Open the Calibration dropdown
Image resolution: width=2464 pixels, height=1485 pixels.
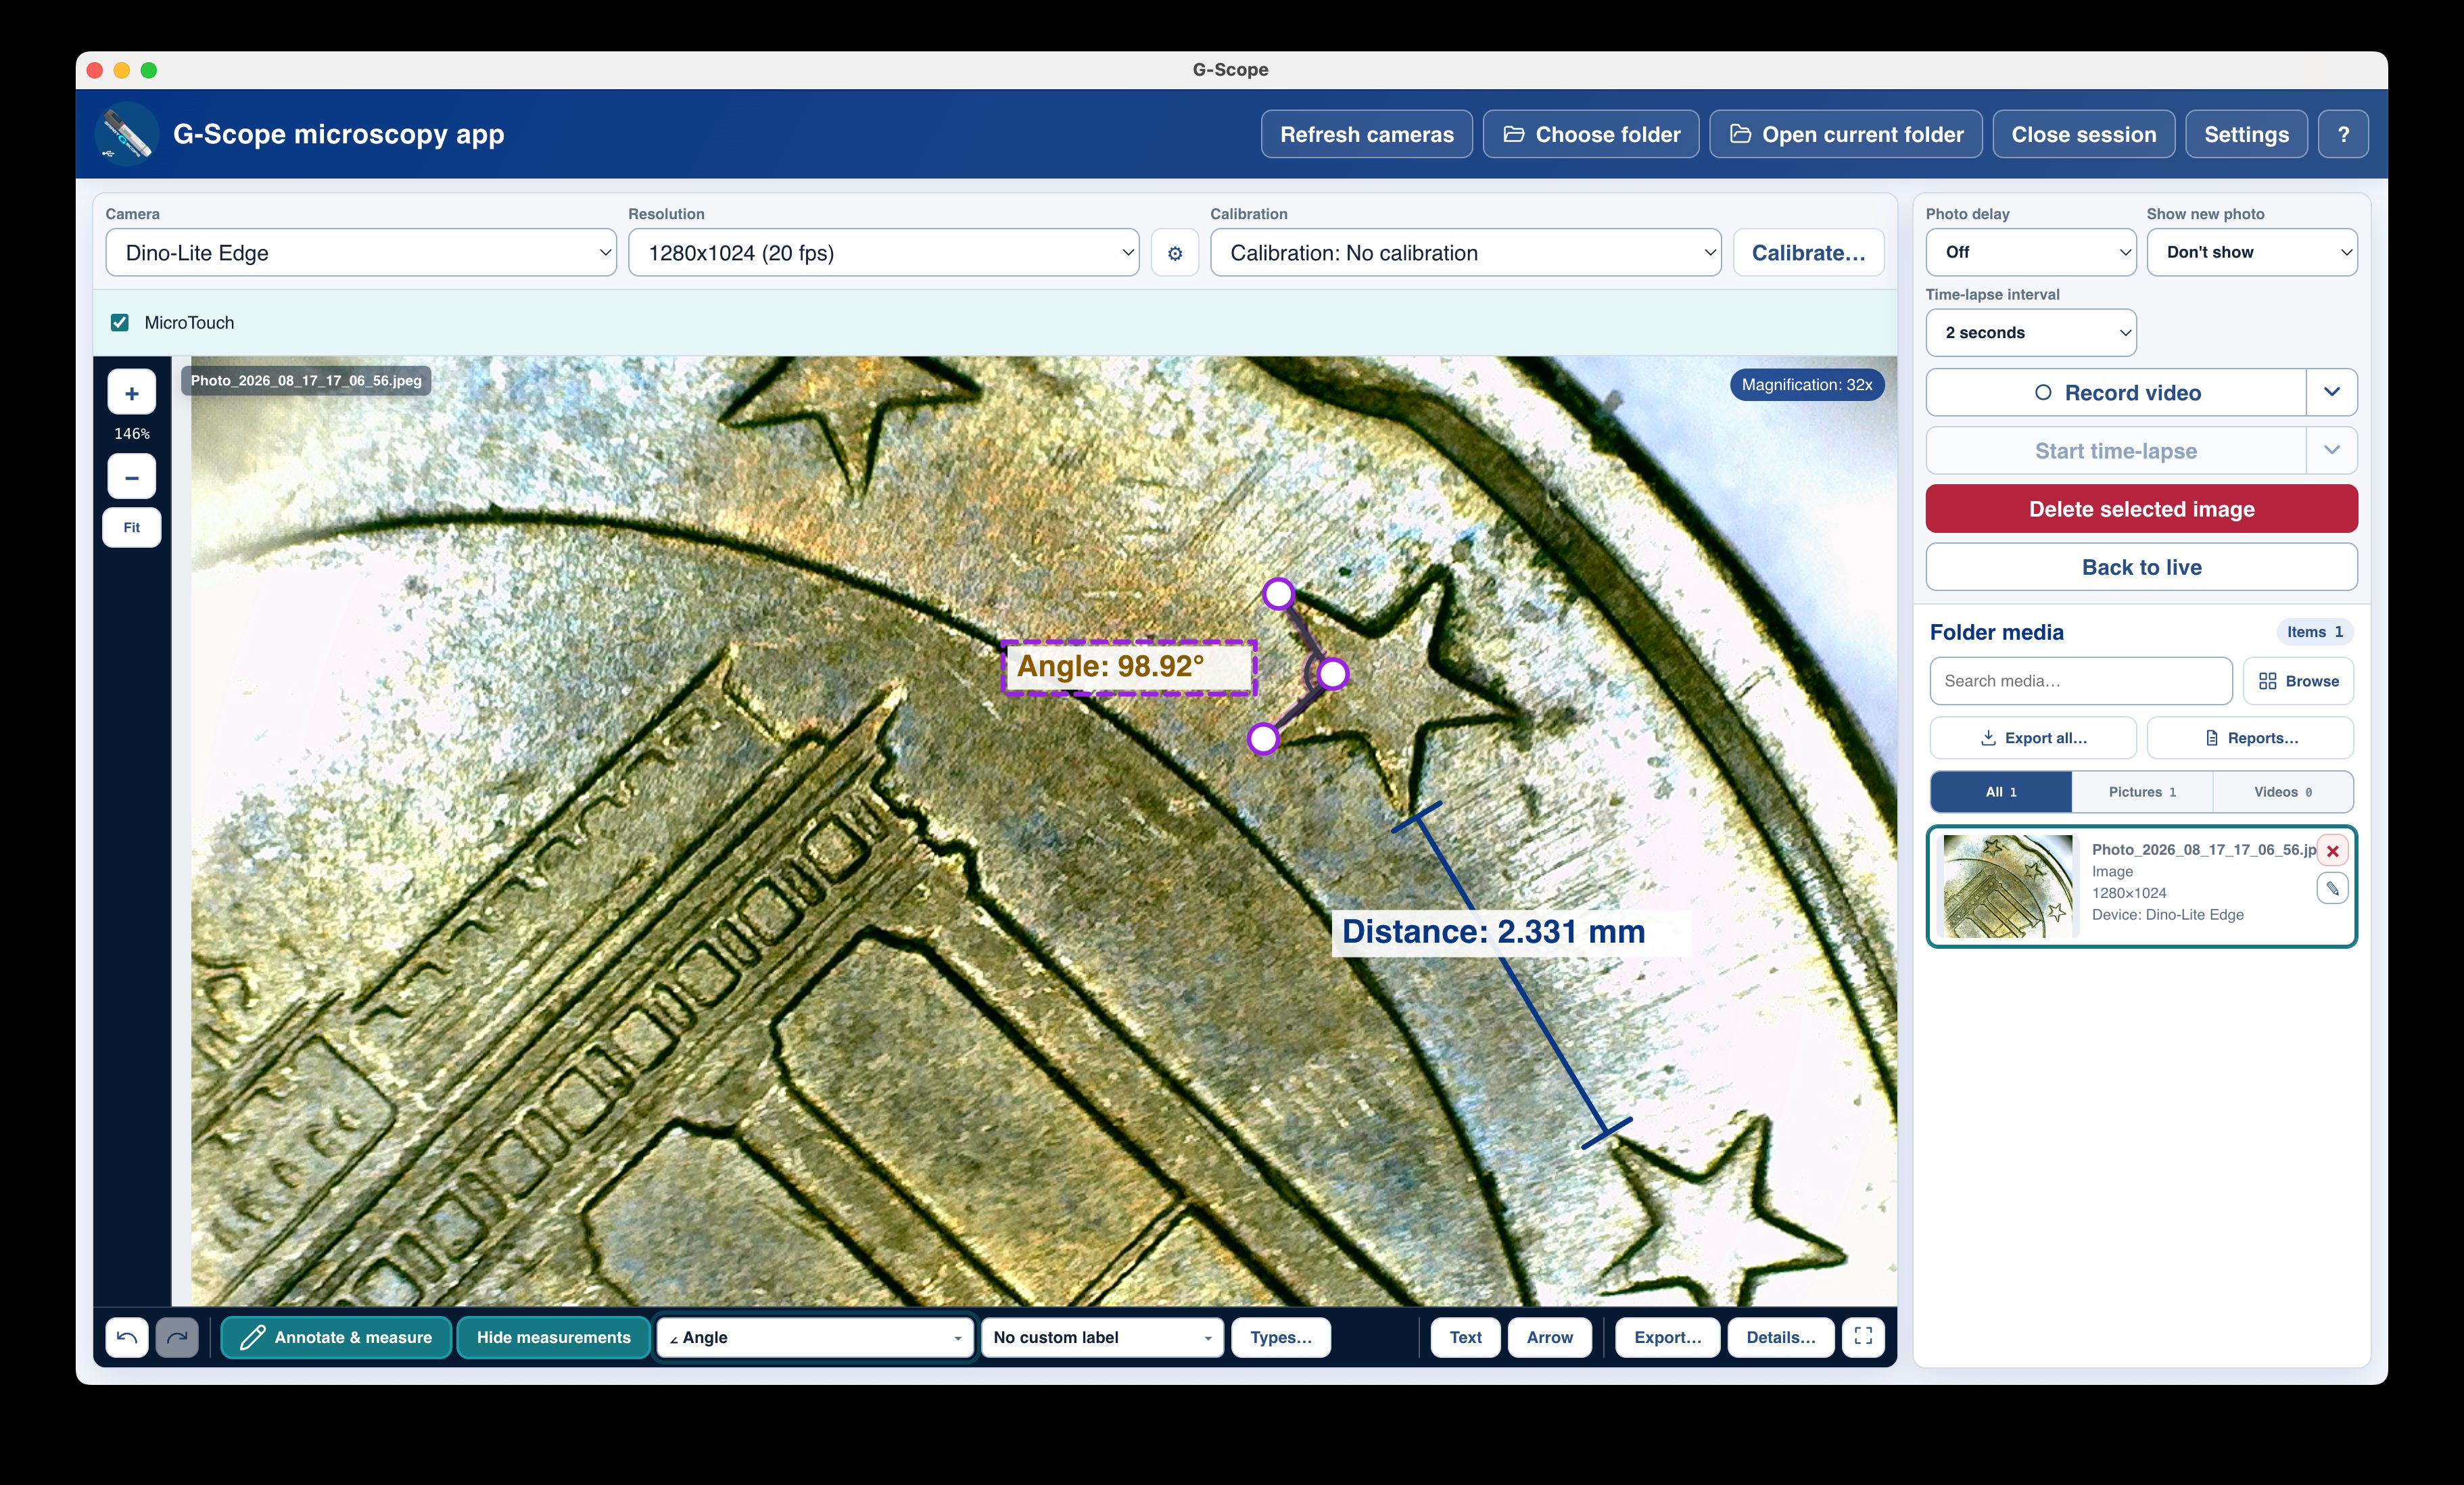[1466, 253]
